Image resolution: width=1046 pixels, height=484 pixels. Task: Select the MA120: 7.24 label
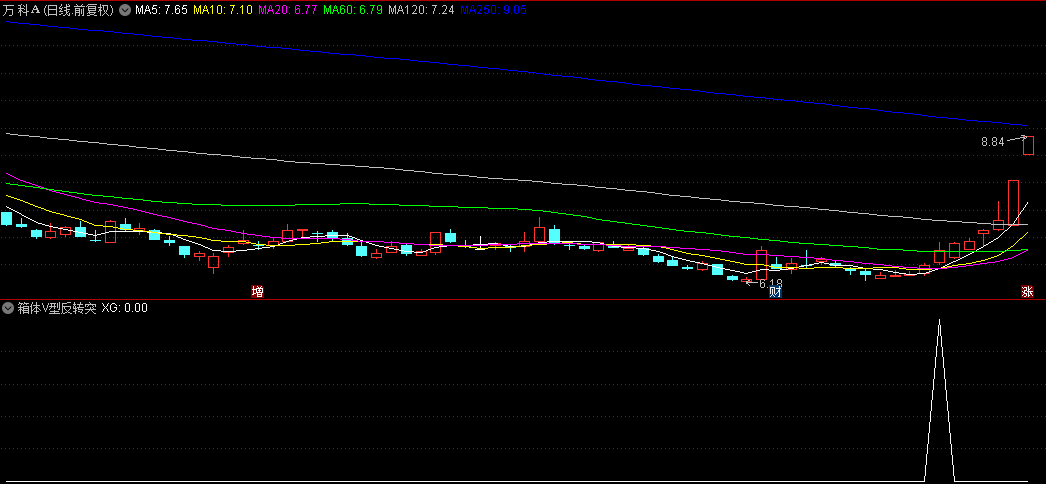click(x=422, y=10)
